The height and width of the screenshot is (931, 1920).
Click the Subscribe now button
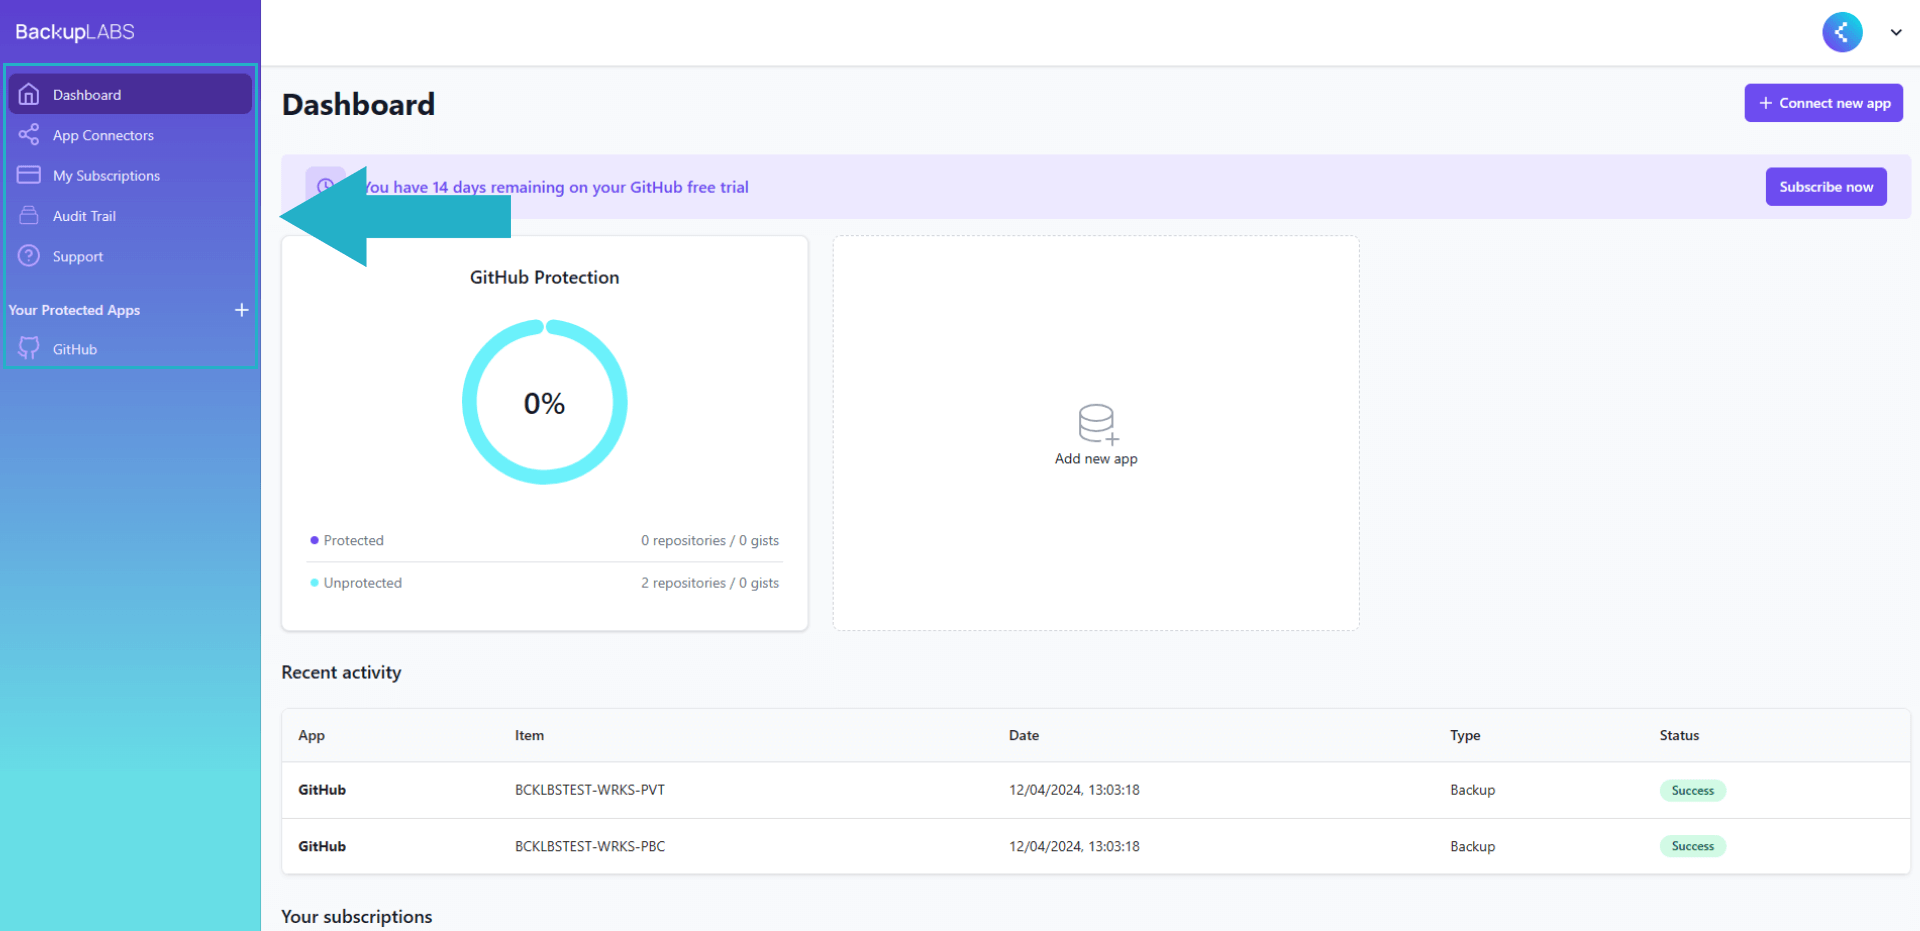pos(1826,187)
